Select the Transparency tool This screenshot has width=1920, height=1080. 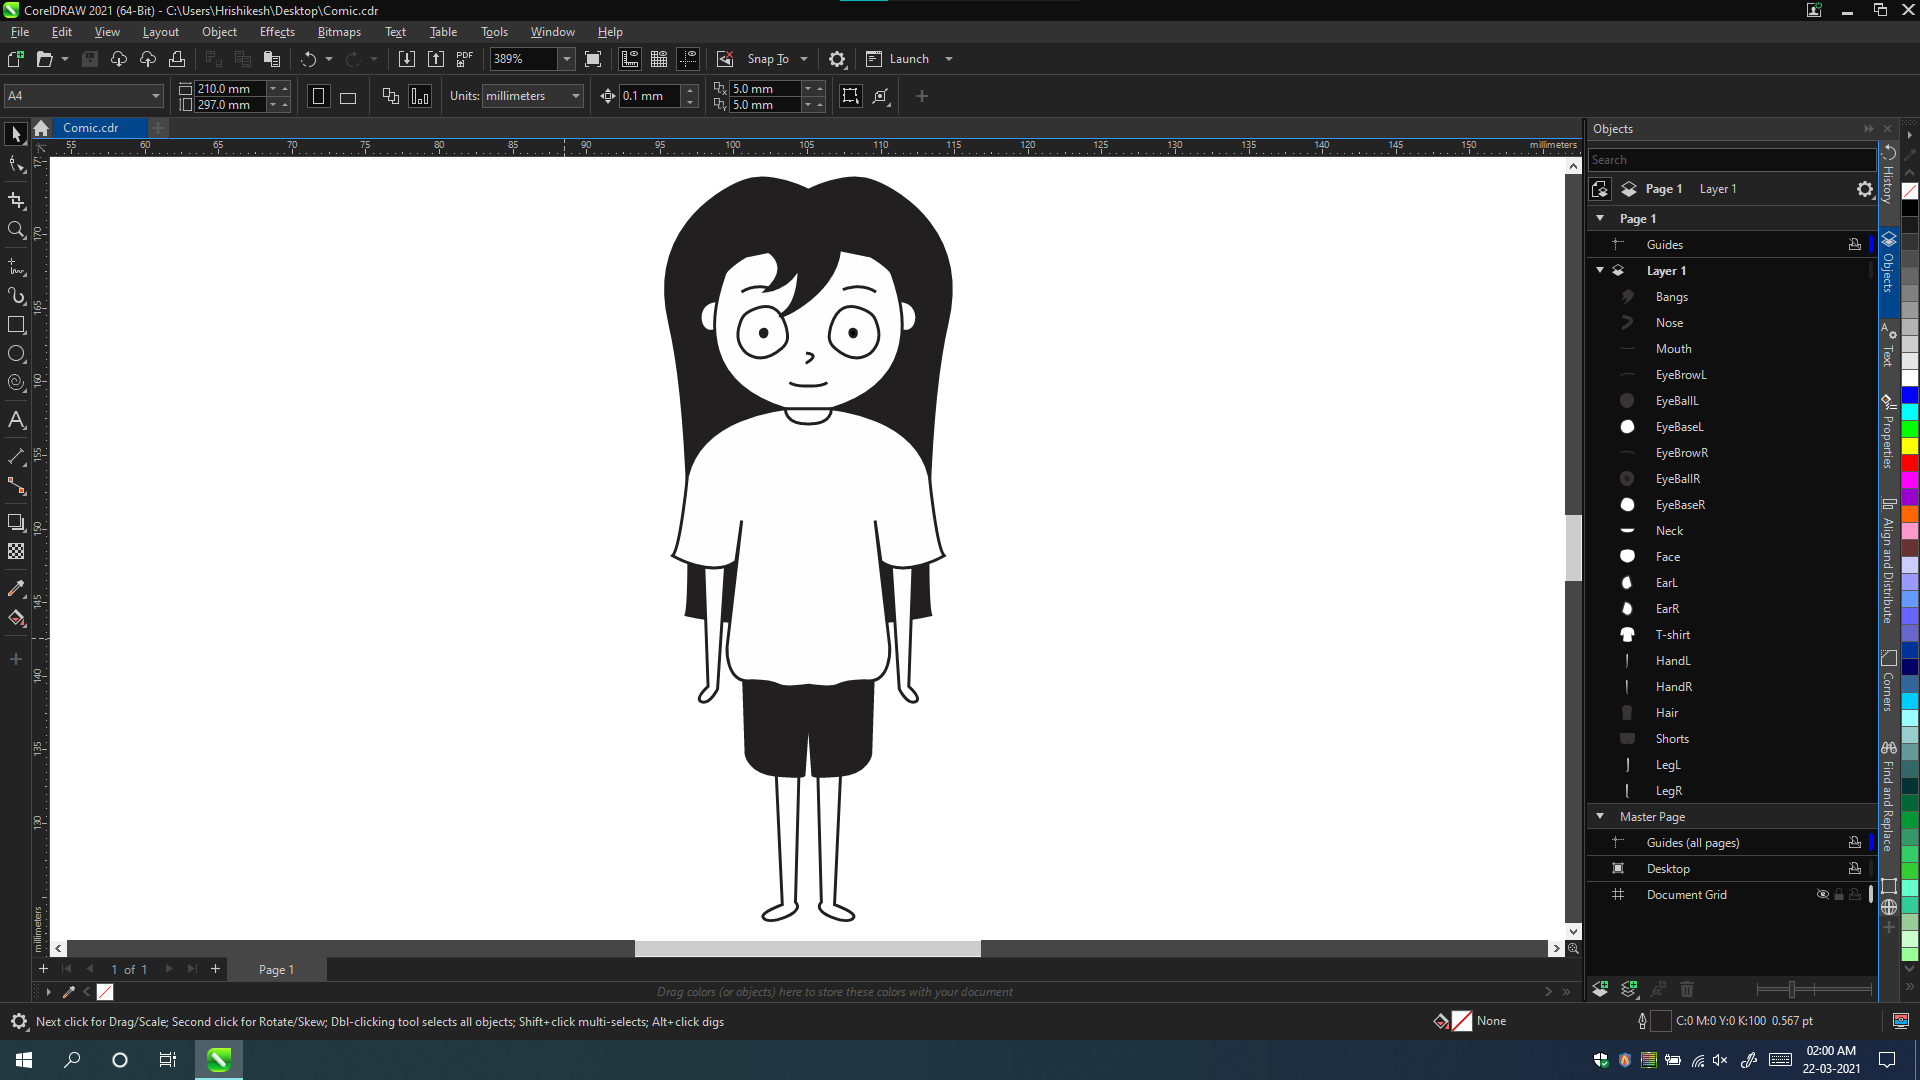coord(16,551)
